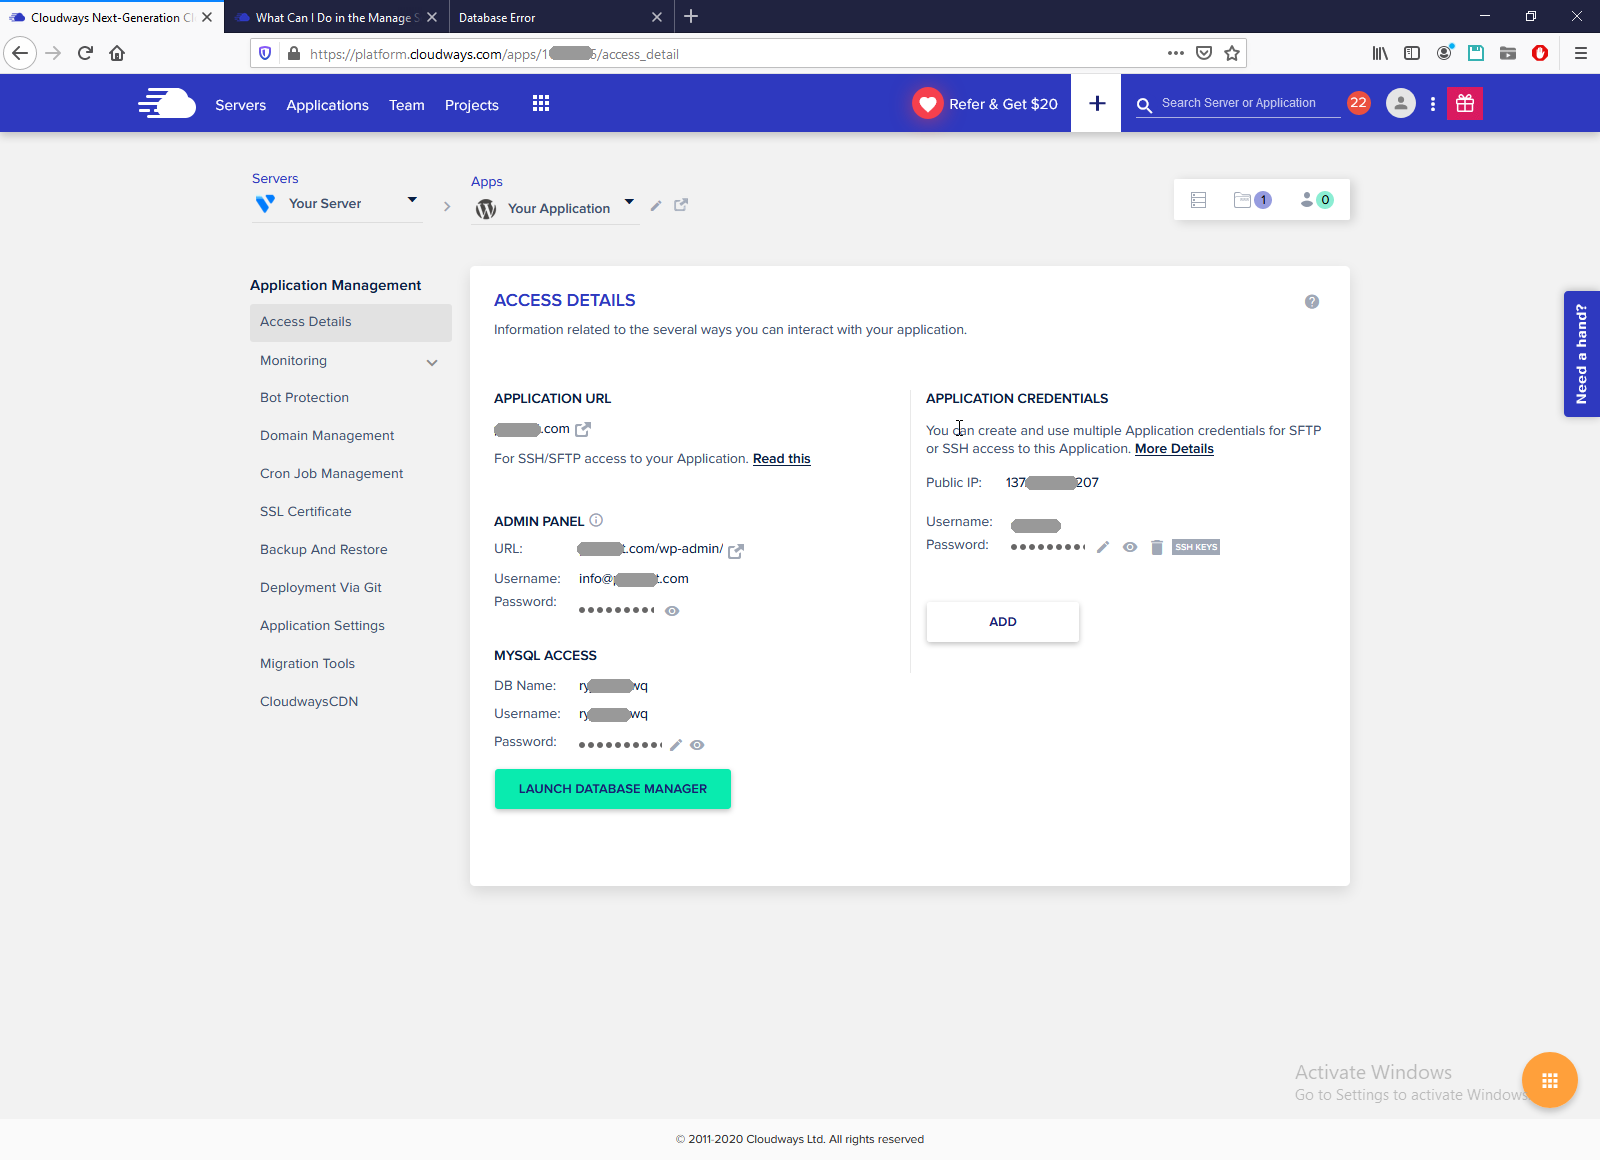The image size is (1600, 1160).
Task: Open the orange floating grid button
Action: [x=1549, y=1080]
